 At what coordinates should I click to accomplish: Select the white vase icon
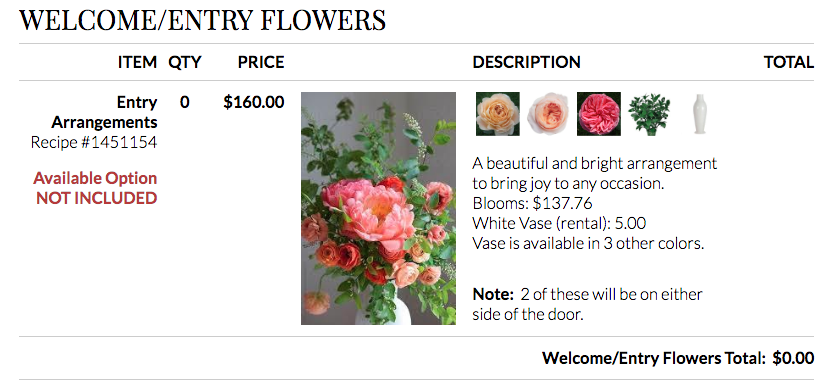tap(700, 114)
